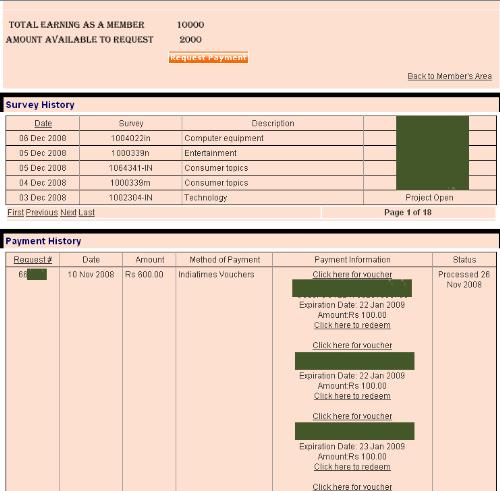Select the survey ID 1000339m

tap(130, 183)
